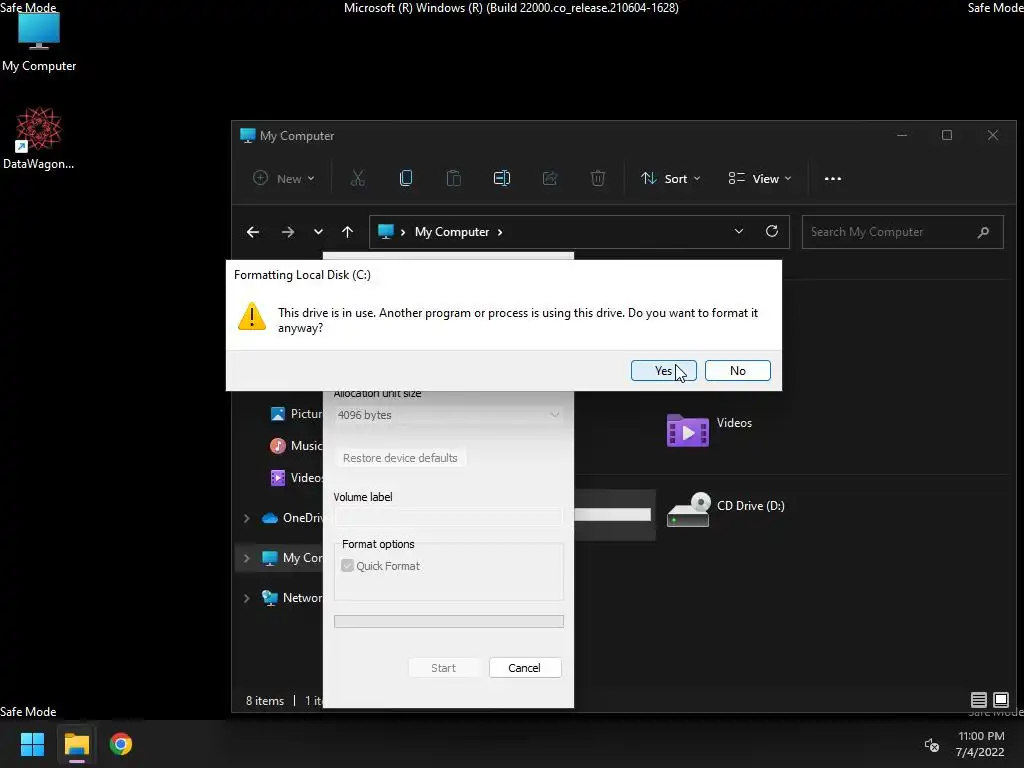This screenshot has height=768, width=1024.
Task: Open the View dropdown menu
Action: click(760, 178)
